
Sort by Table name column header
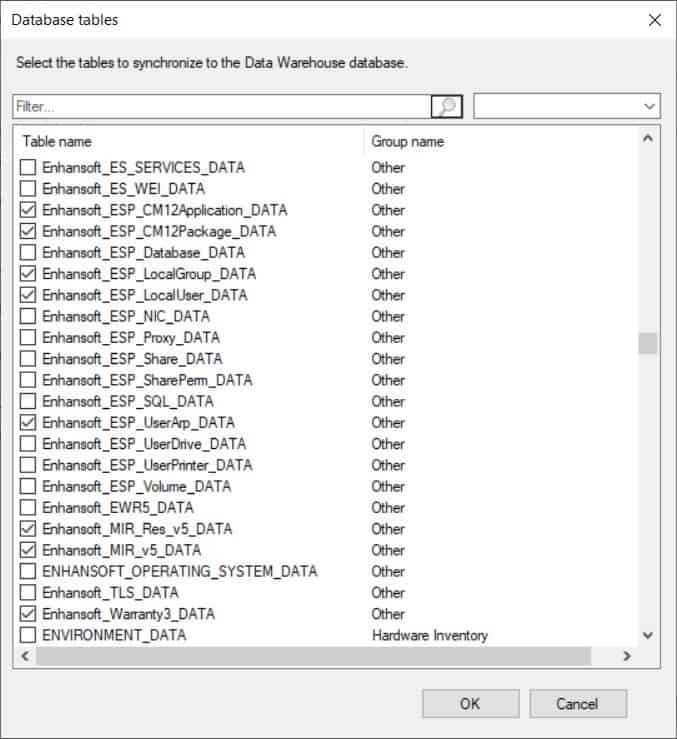[190, 142]
